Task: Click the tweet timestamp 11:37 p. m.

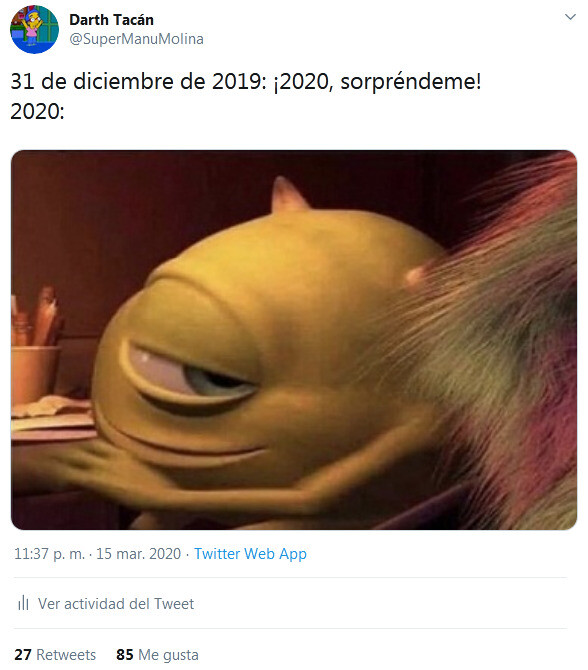Action: pos(50,554)
